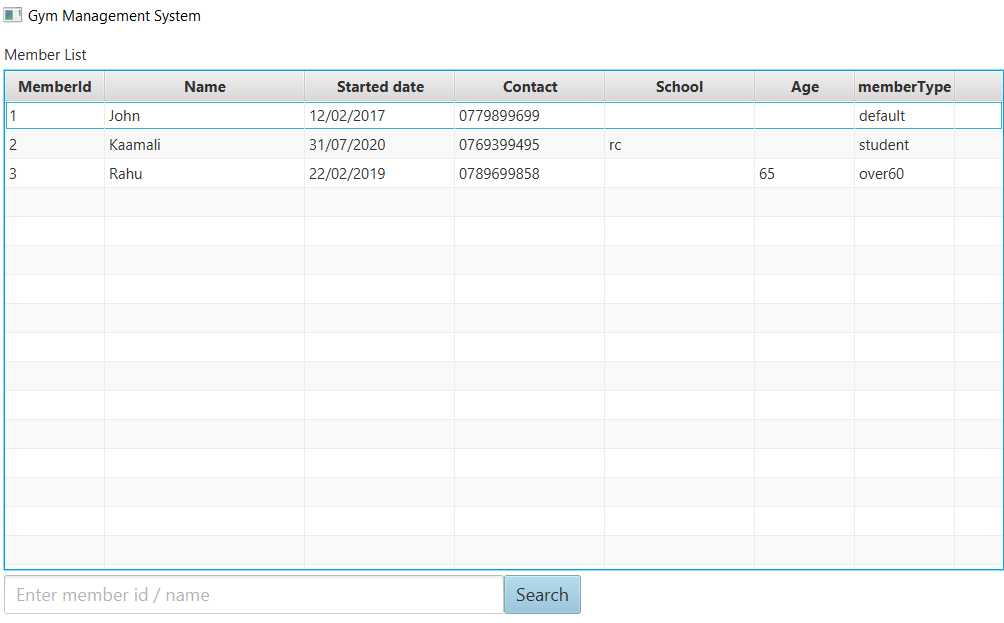
Task: Click Kaamali's school cell 'rc'
Action: coord(615,145)
